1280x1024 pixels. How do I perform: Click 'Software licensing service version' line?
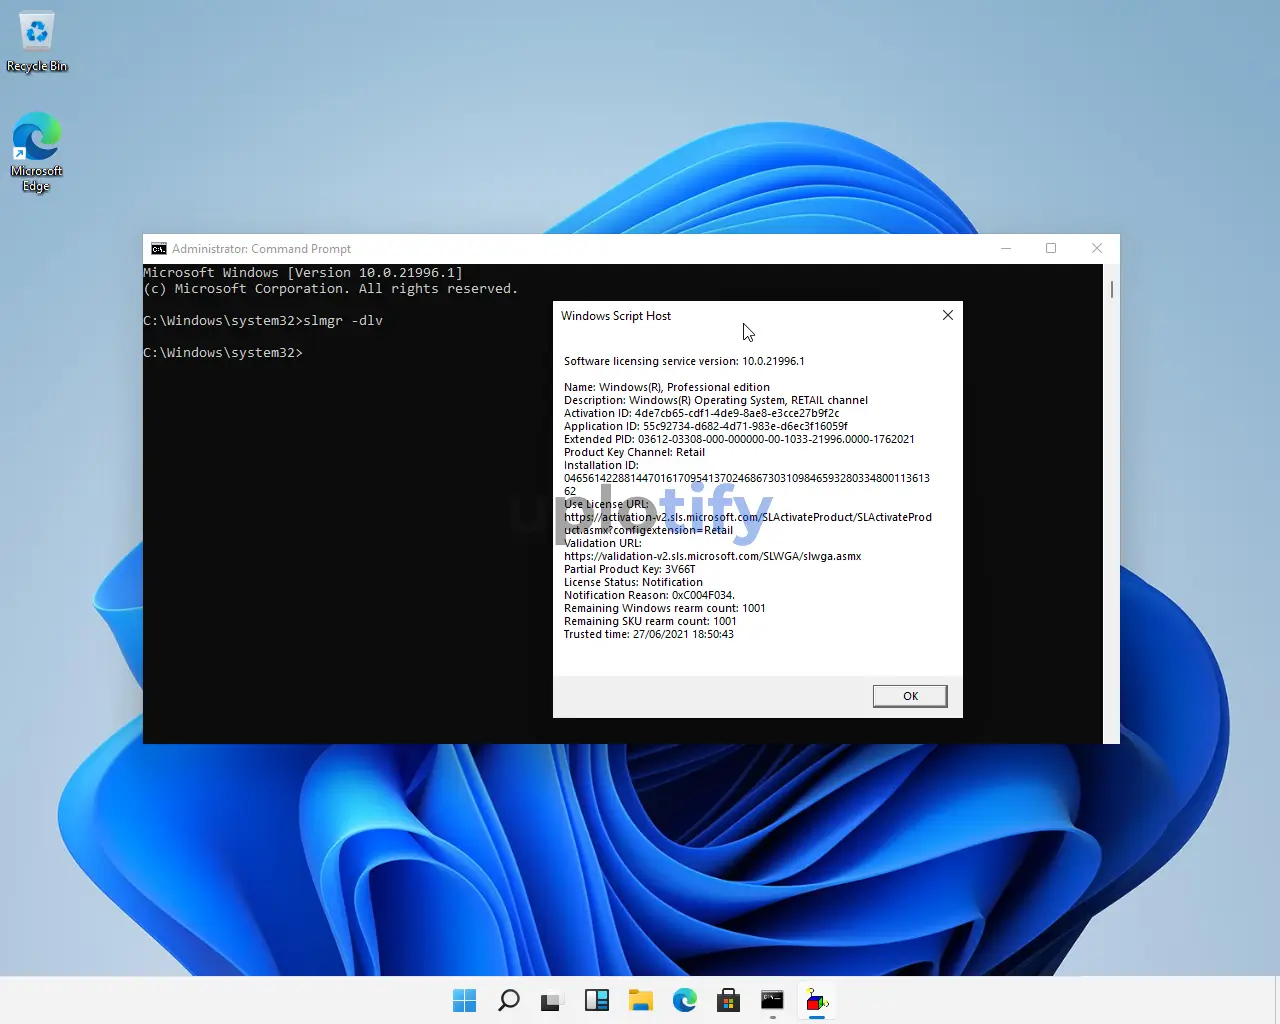click(684, 361)
